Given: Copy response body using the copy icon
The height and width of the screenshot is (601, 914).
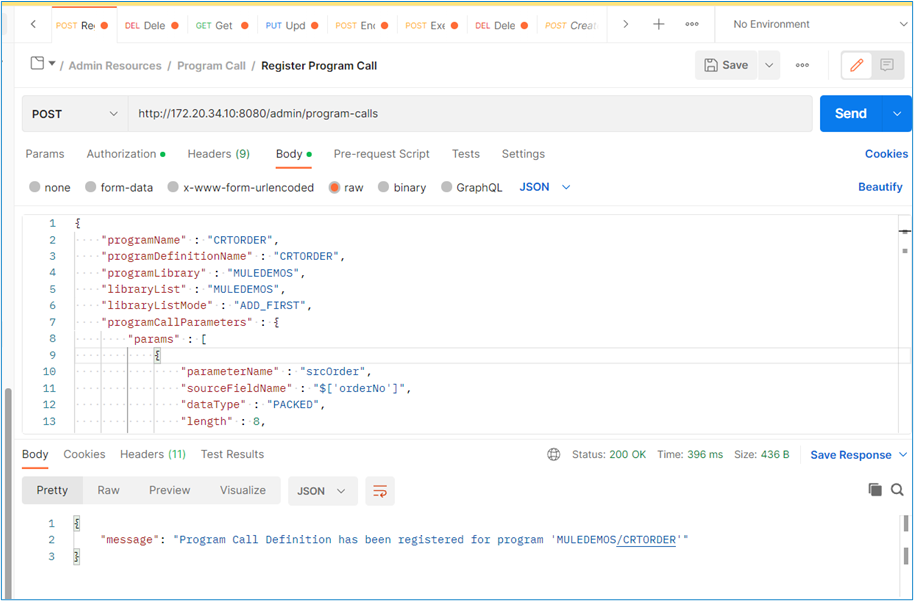Looking at the screenshot, I should [x=875, y=490].
